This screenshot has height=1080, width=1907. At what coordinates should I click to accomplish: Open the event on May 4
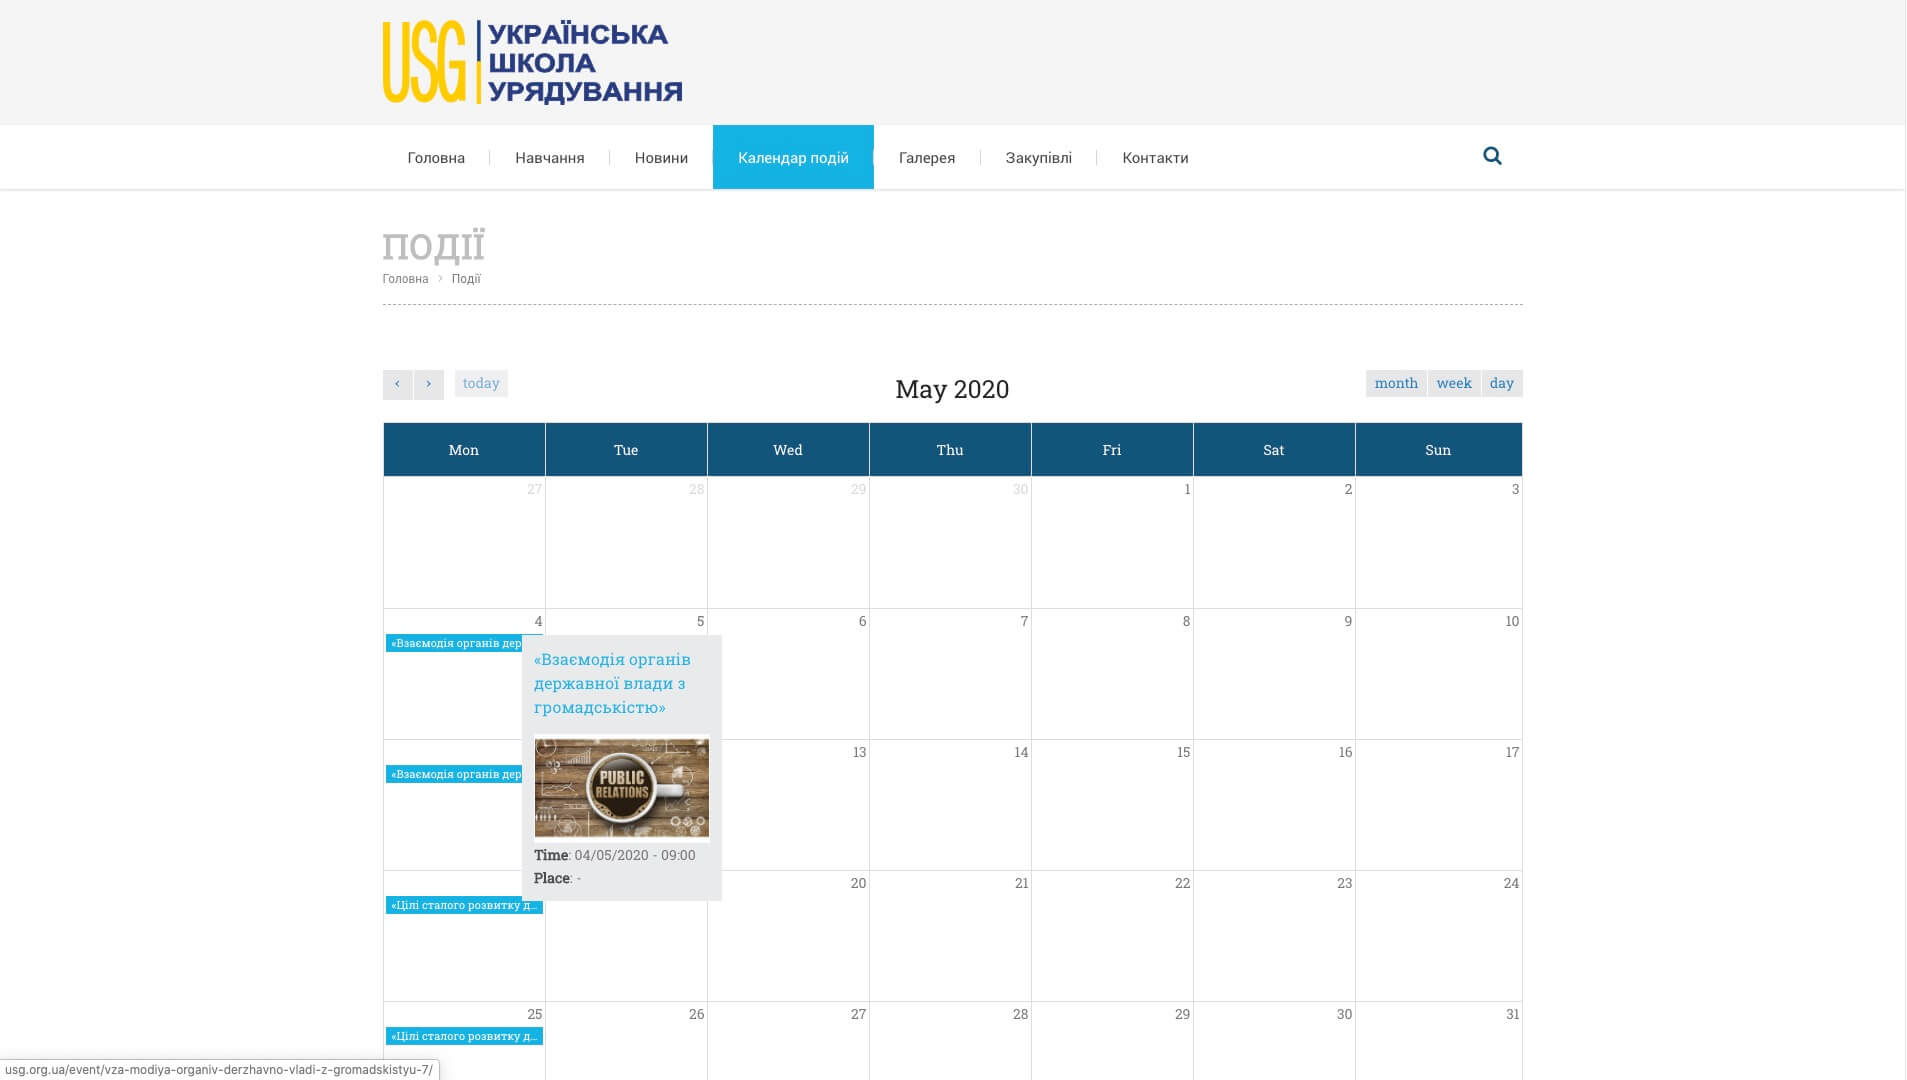click(455, 643)
